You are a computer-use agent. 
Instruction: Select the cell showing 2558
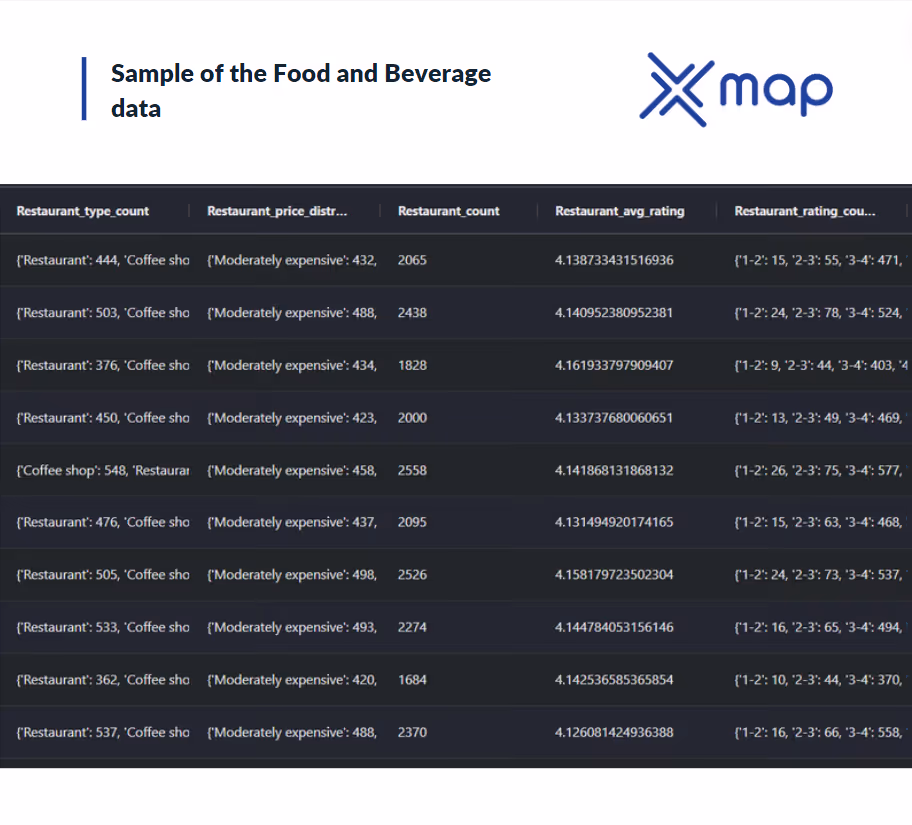point(412,470)
